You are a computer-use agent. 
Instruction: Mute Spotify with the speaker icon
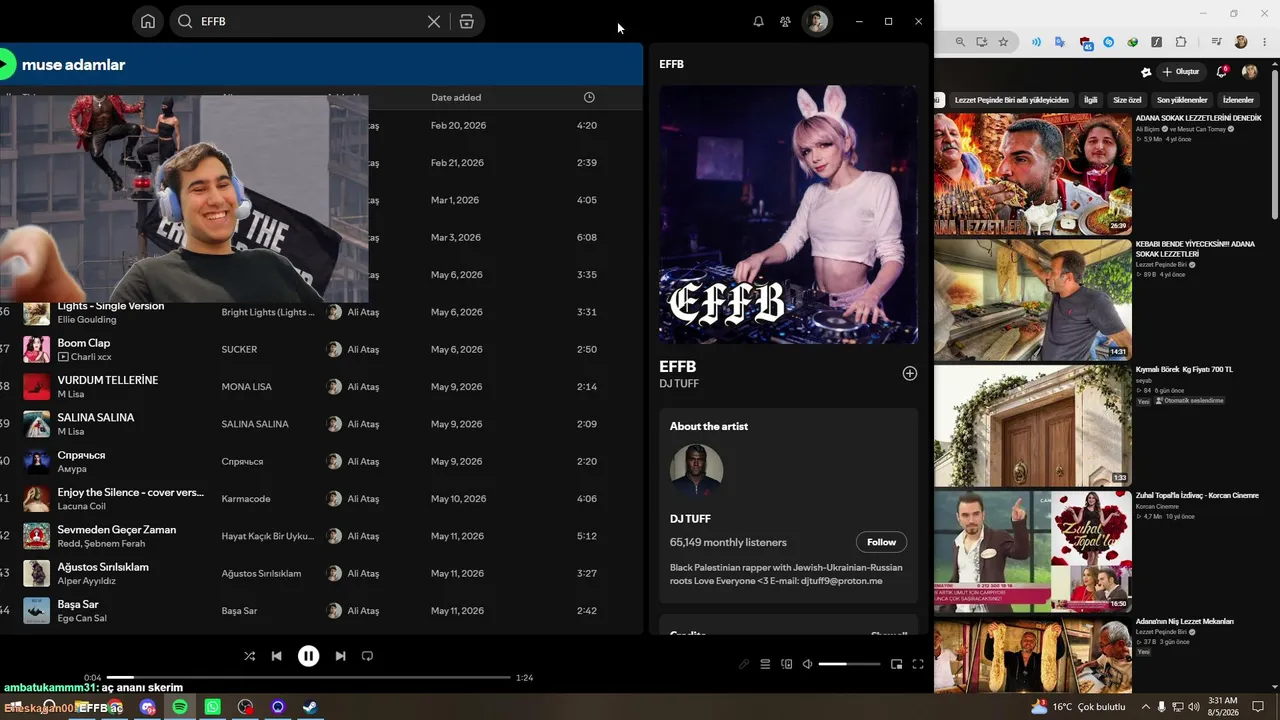807,664
